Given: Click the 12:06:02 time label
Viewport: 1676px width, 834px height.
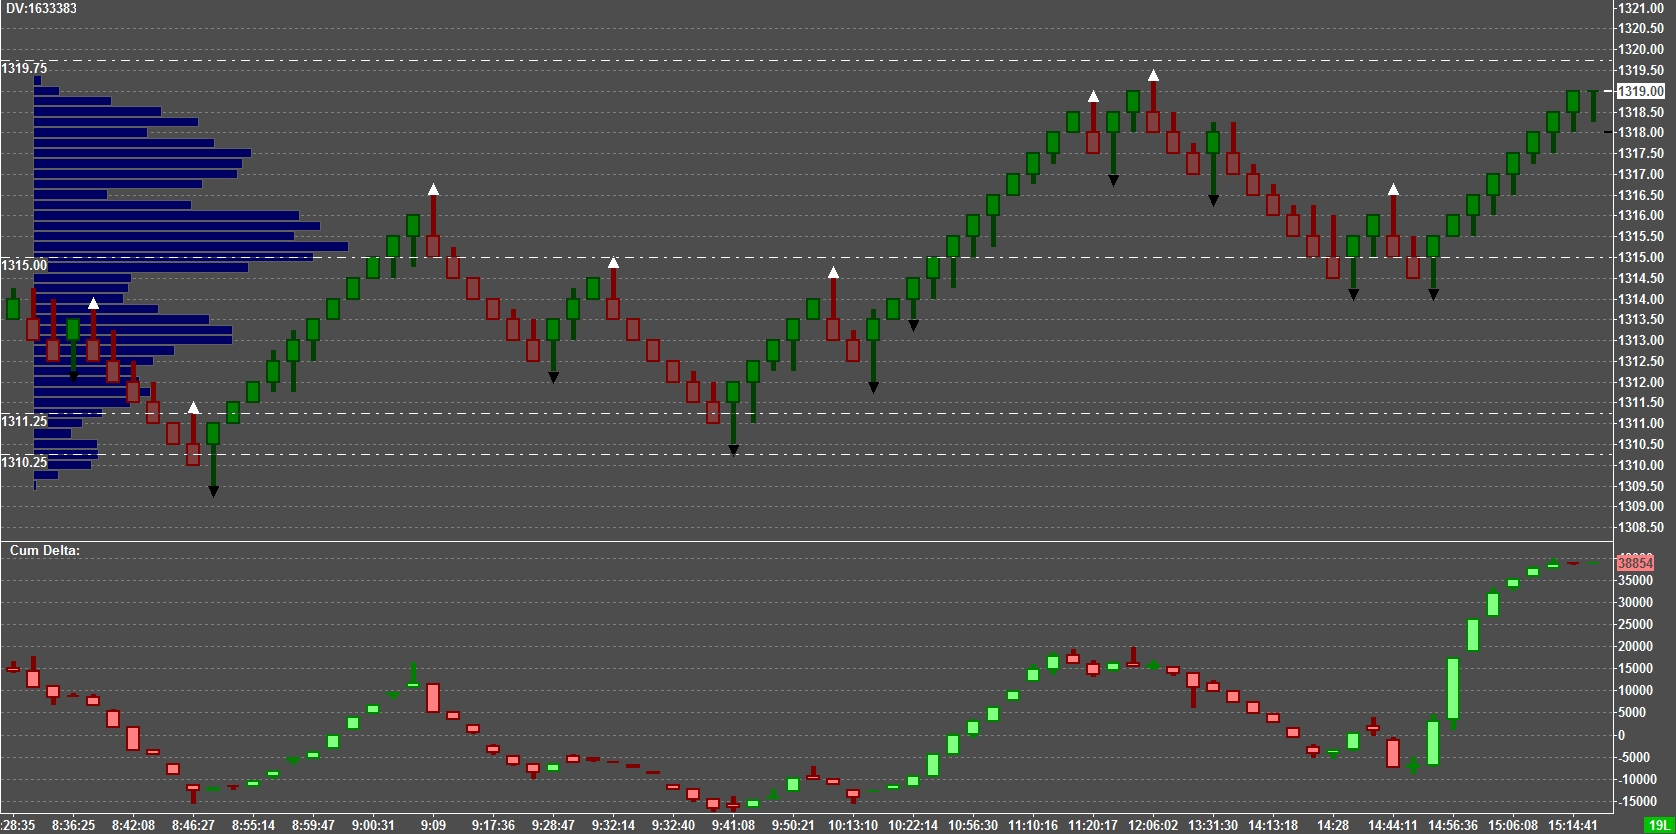Looking at the screenshot, I should pyautogui.click(x=1153, y=825).
